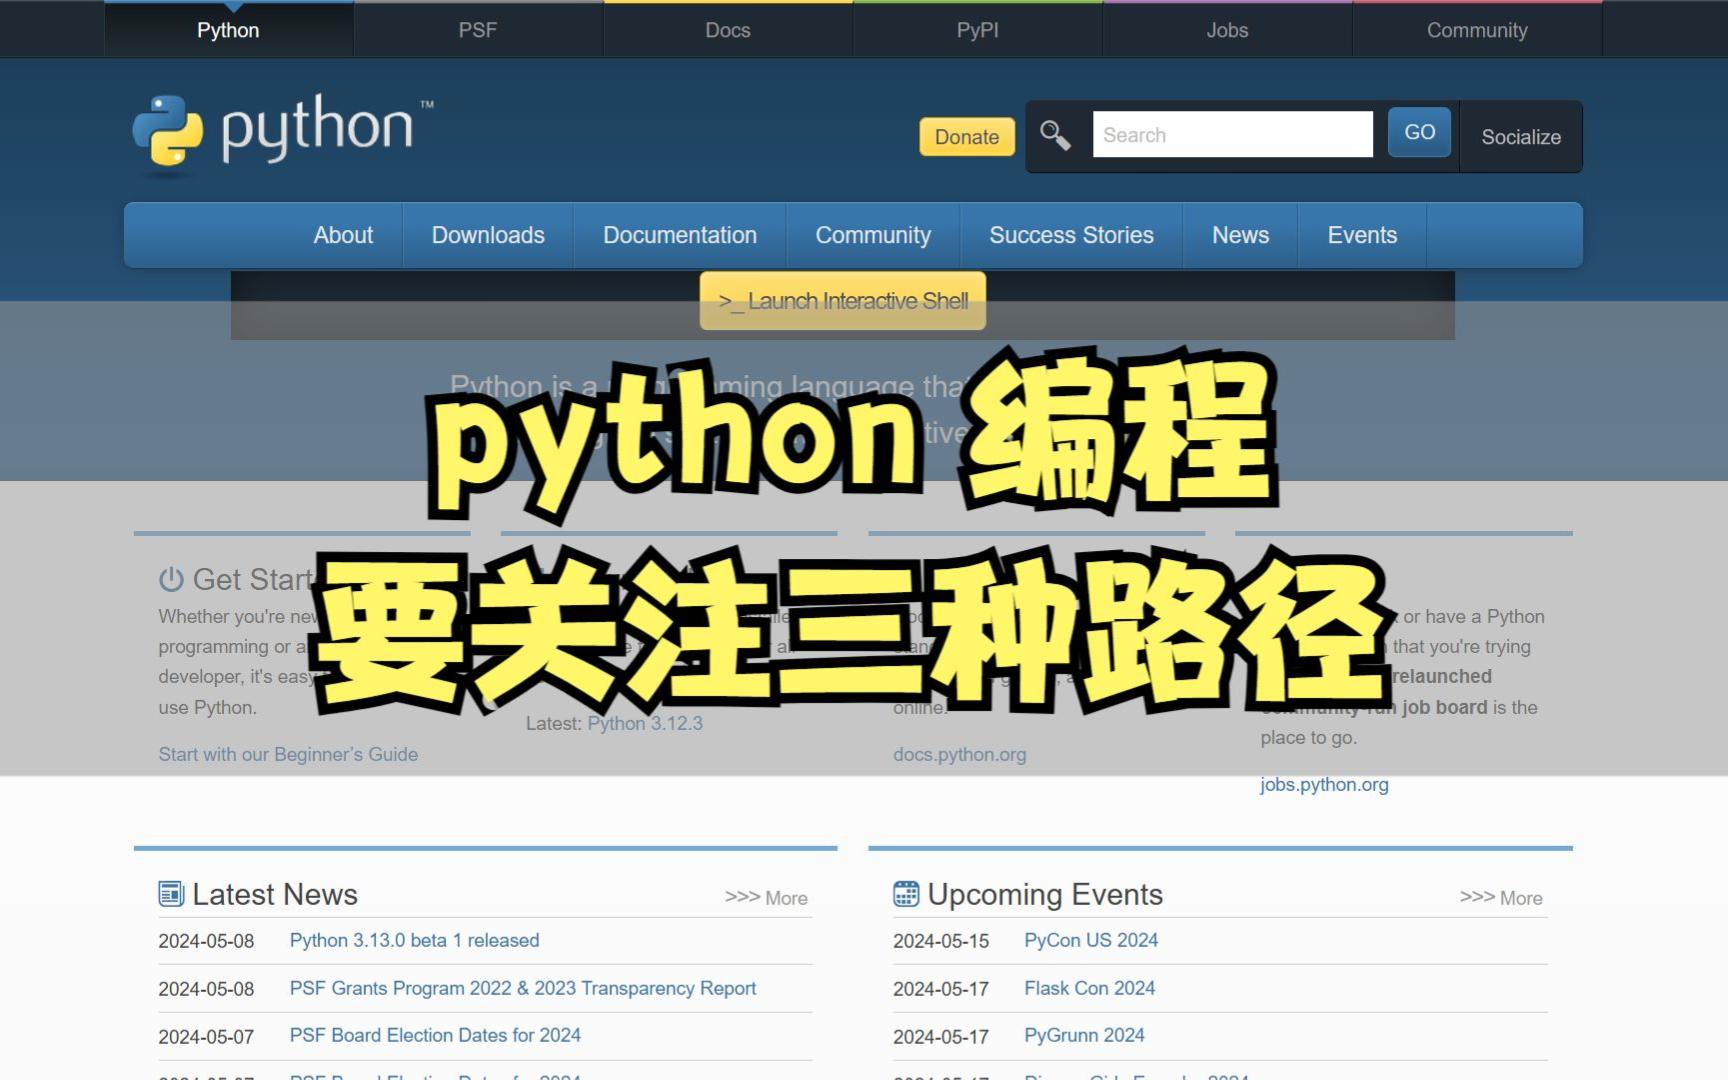Open the Docs top tab
The height and width of the screenshot is (1080, 1728).
click(728, 30)
